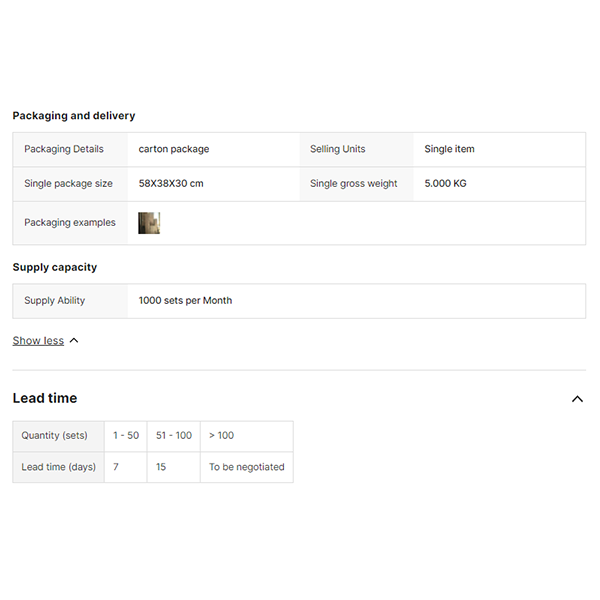Screen dimensions: 600x600
Task: Select the Packaging and delivery heading
Action: pos(74,116)
